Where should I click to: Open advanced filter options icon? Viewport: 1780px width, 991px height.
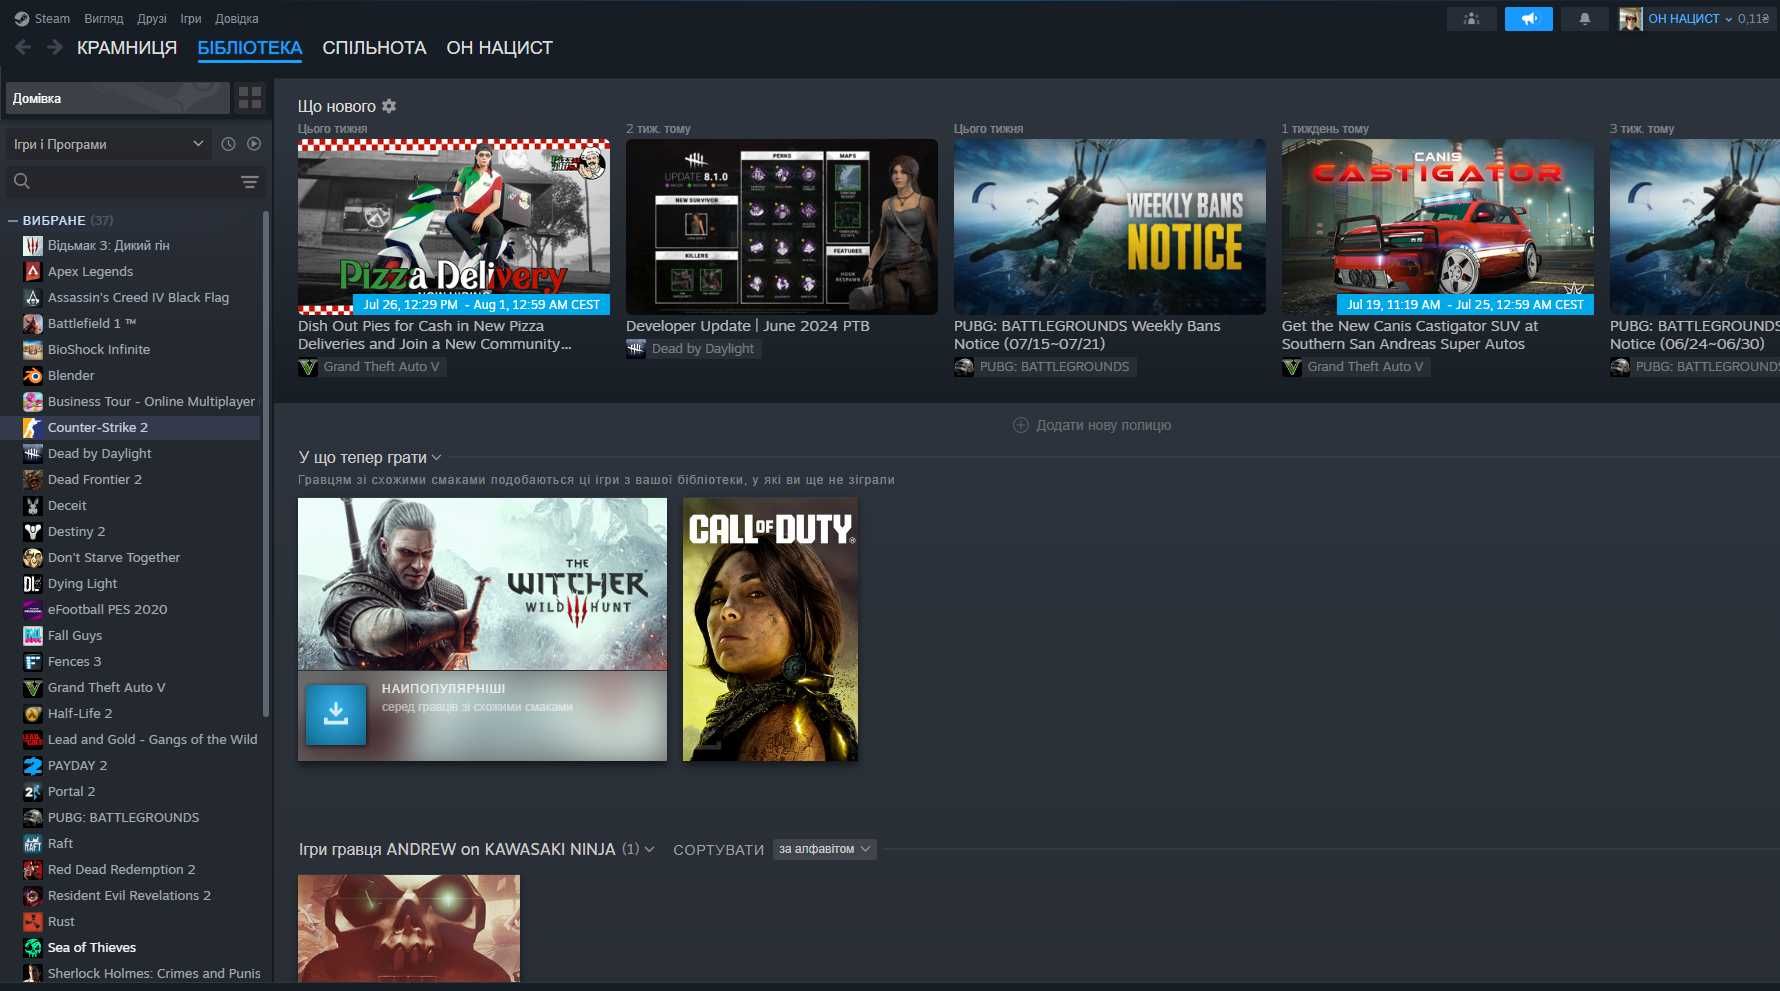pyautogui.click(x=250, y=181)
